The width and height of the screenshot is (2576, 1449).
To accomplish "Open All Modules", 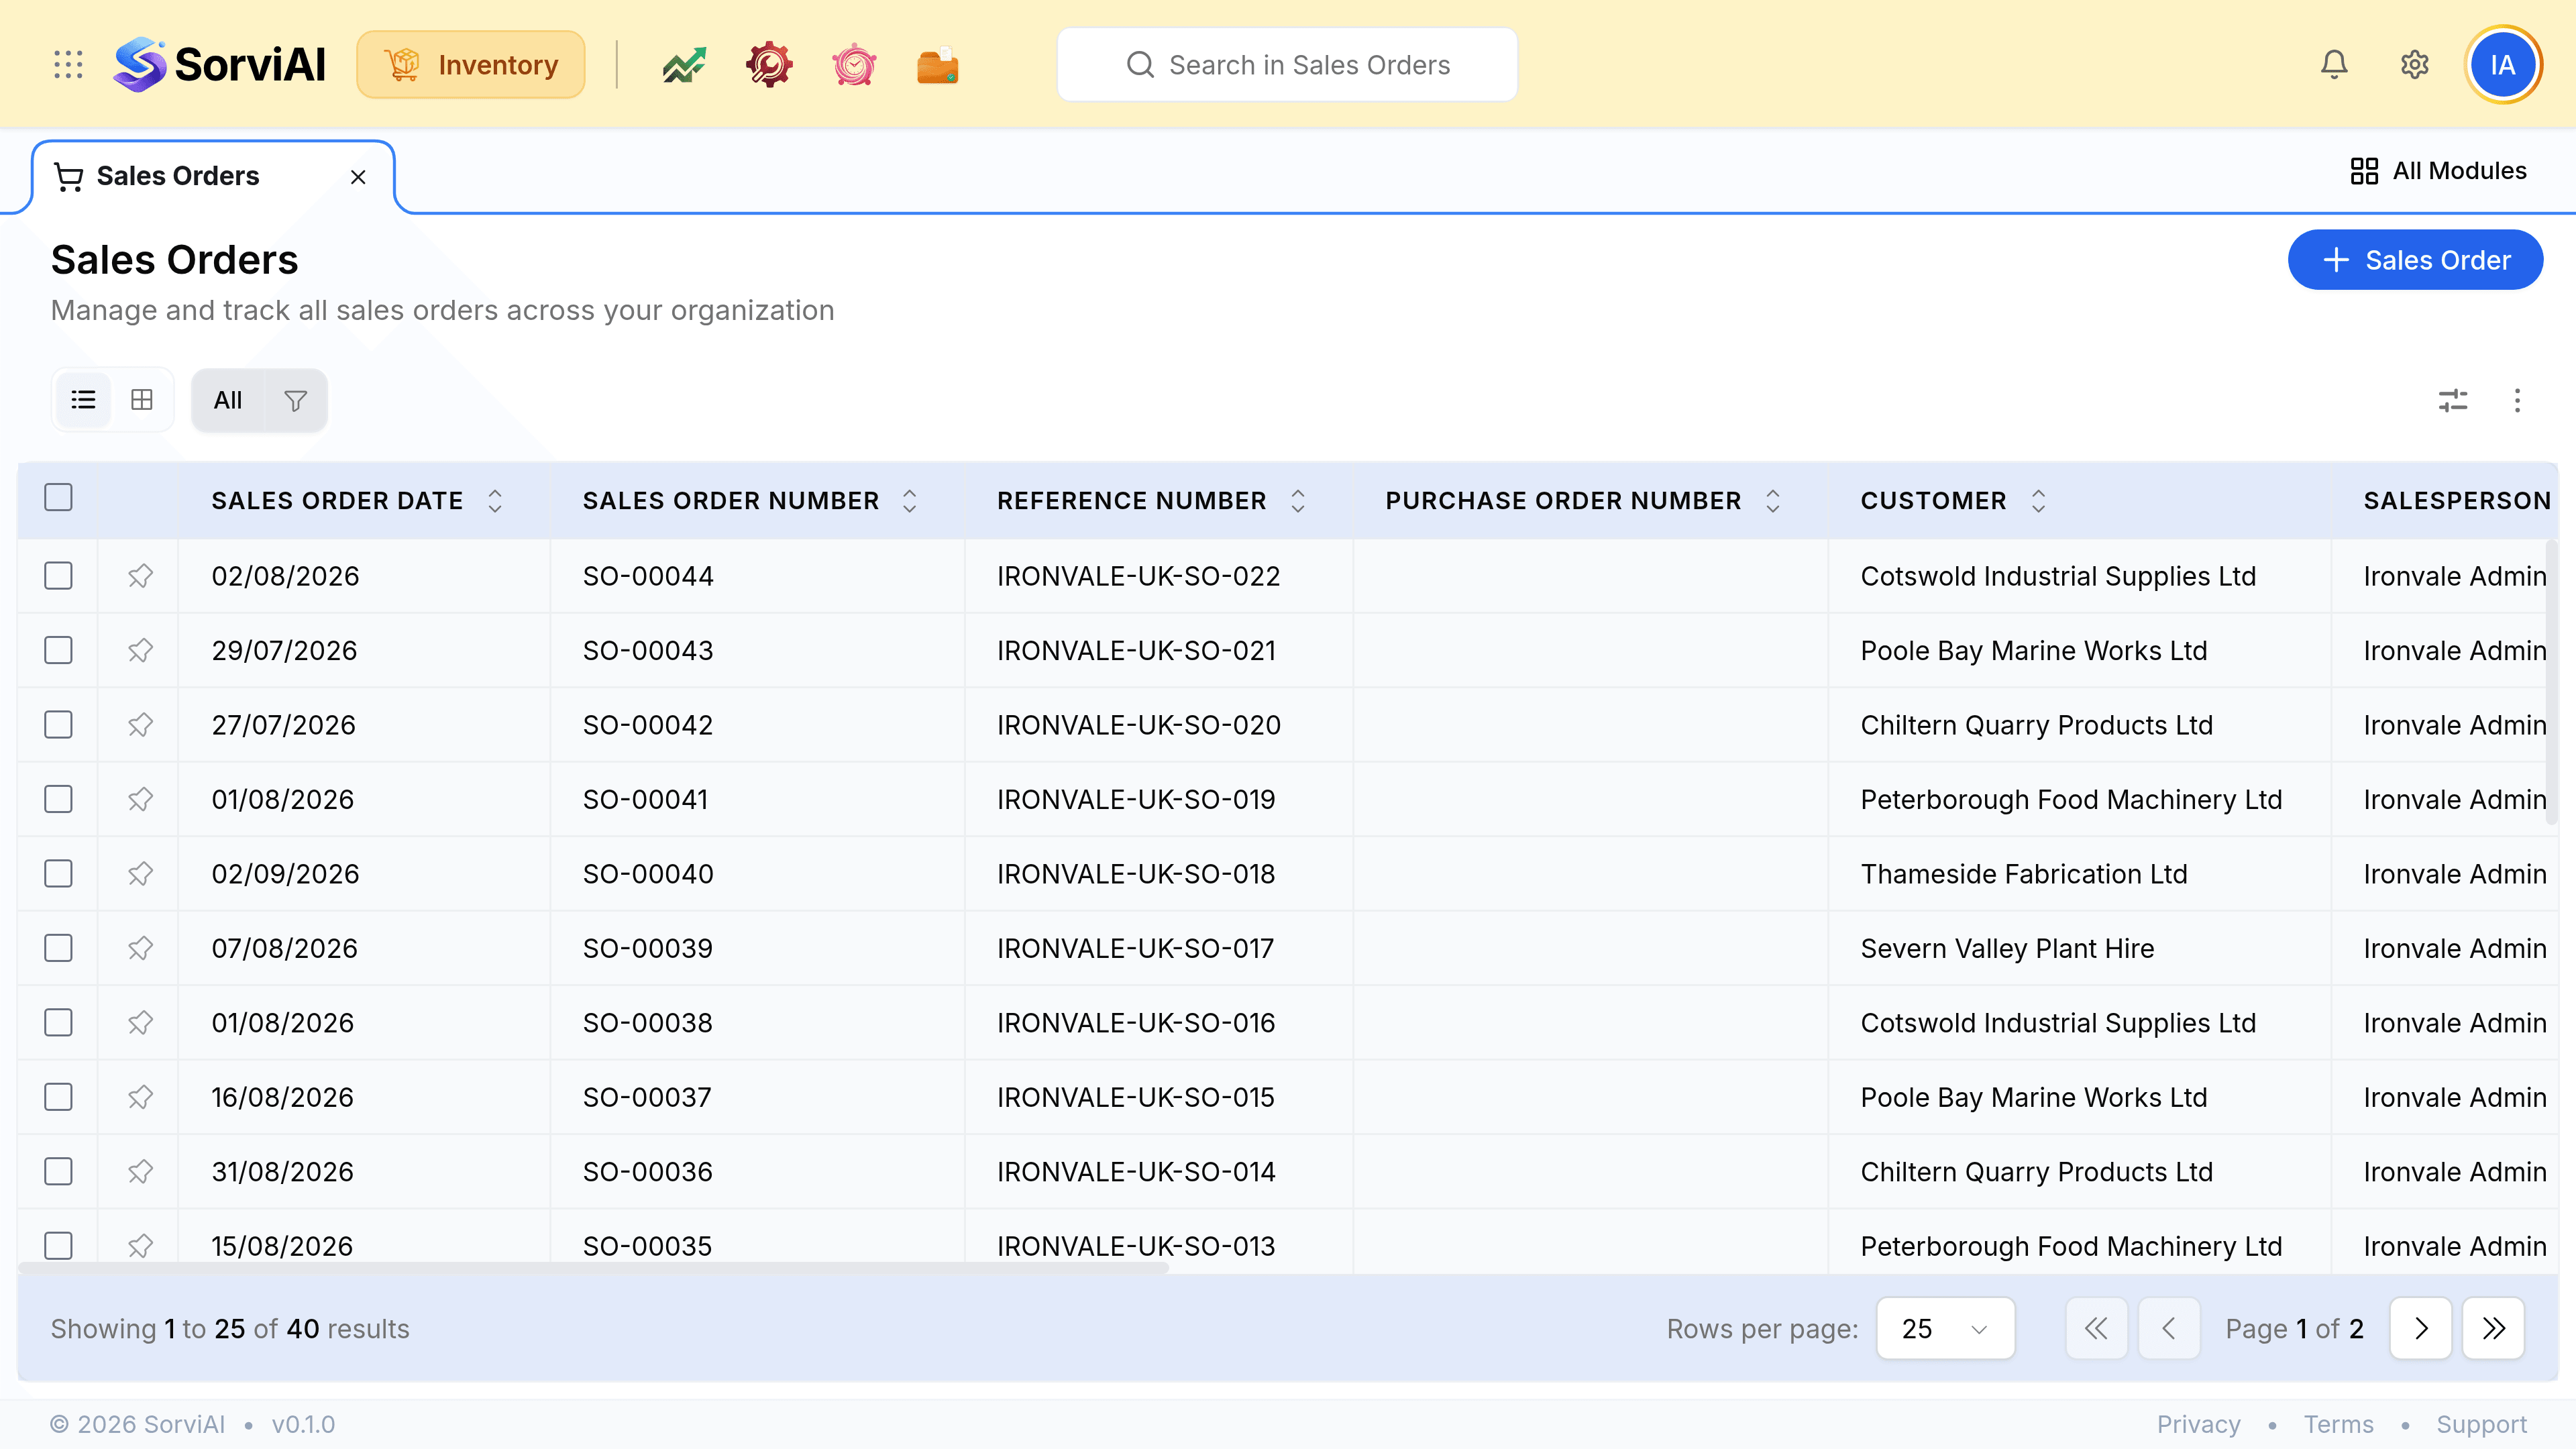I will (2439, 171).
